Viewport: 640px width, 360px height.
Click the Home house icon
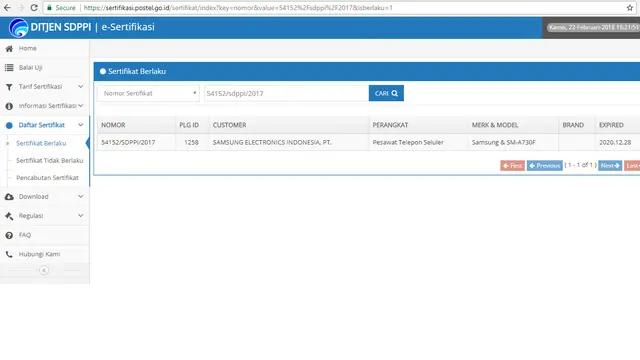pos(9,49)
